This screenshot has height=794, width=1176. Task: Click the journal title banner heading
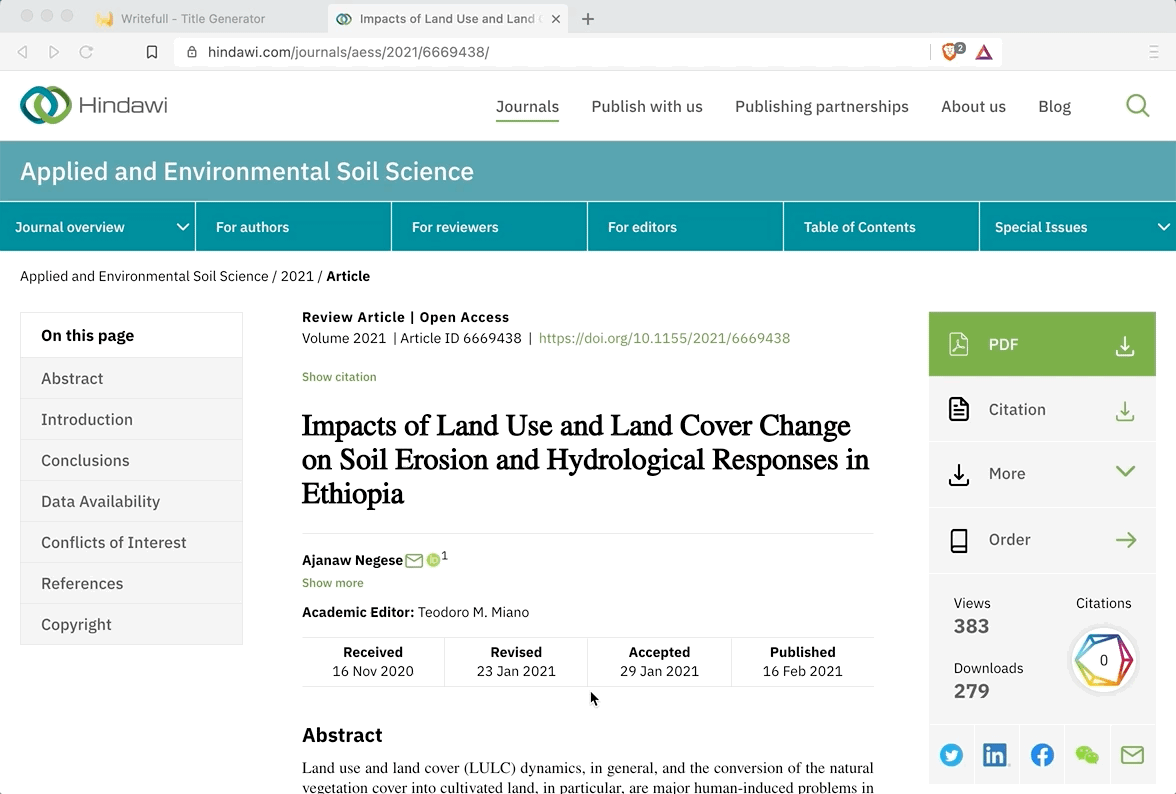[x=247, y=172]
